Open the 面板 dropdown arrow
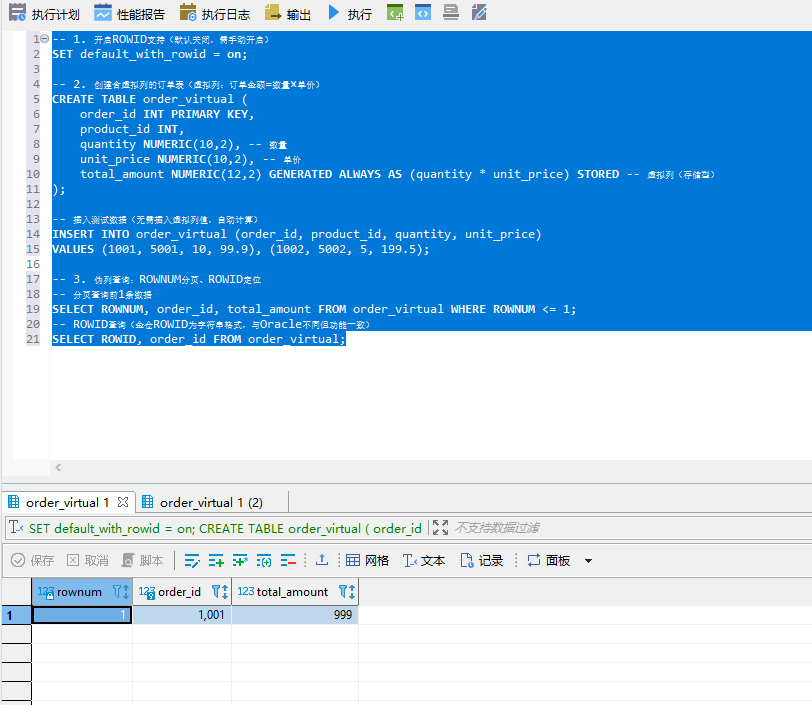The image size is (812, 705). tap(588, 561)
